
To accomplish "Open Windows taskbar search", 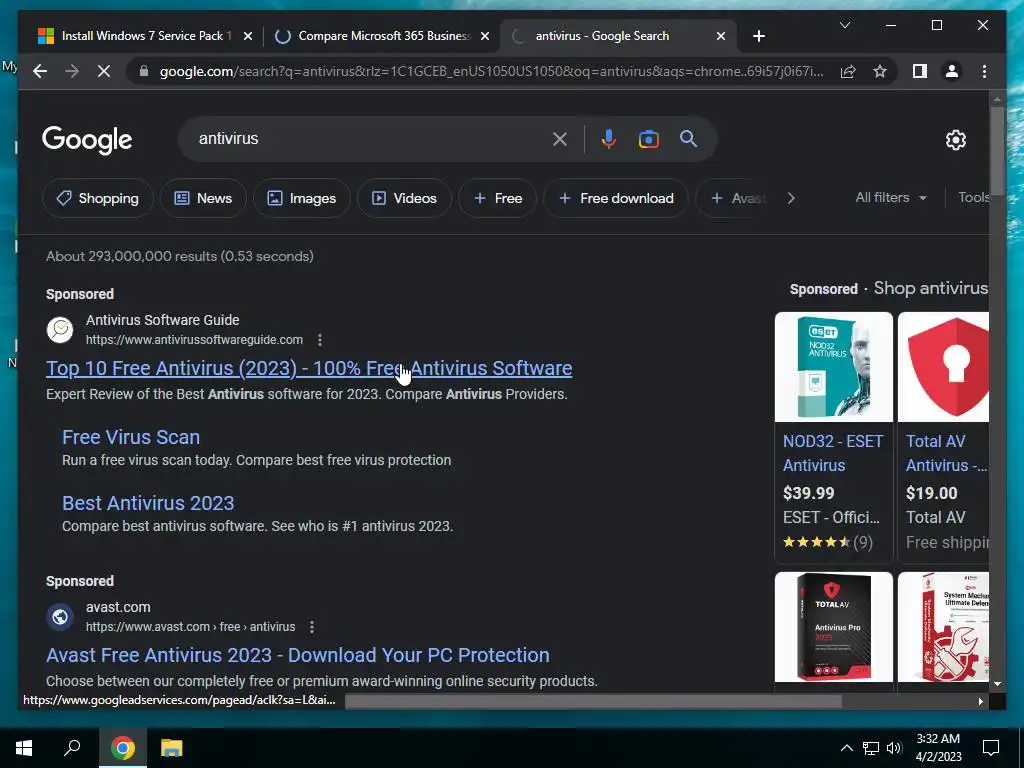I will [x=72, y=748].
